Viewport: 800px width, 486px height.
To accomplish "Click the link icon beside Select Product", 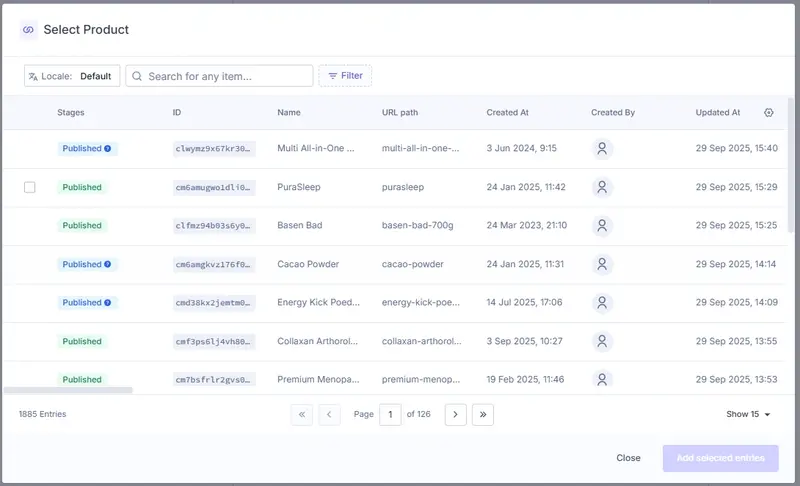I will (x=29, y=30).
